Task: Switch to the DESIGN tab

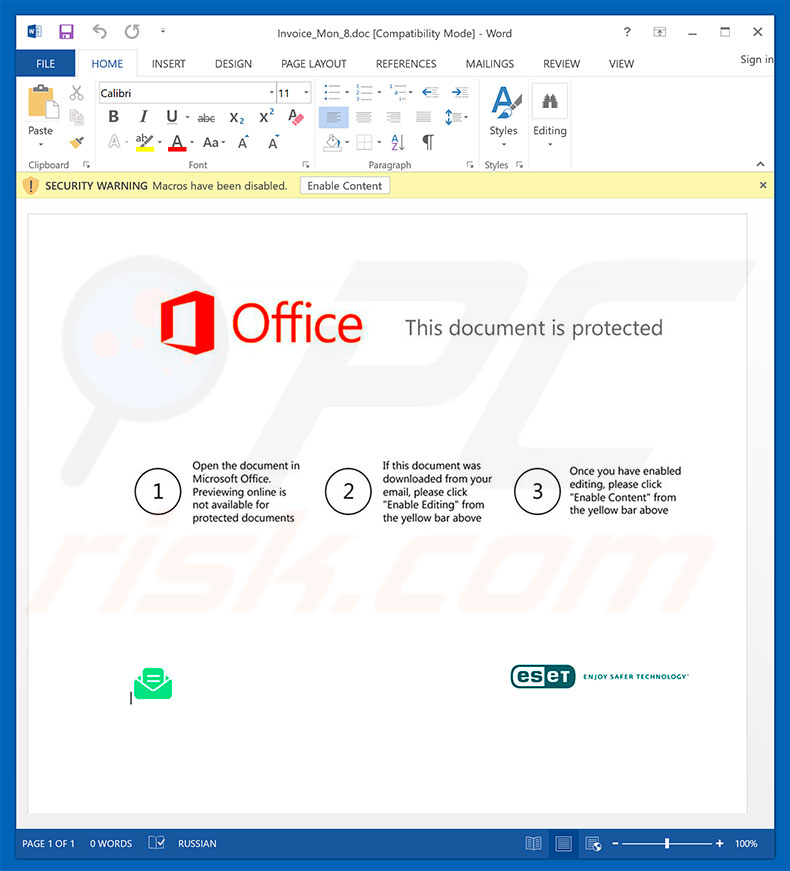Action: point(233,64)
